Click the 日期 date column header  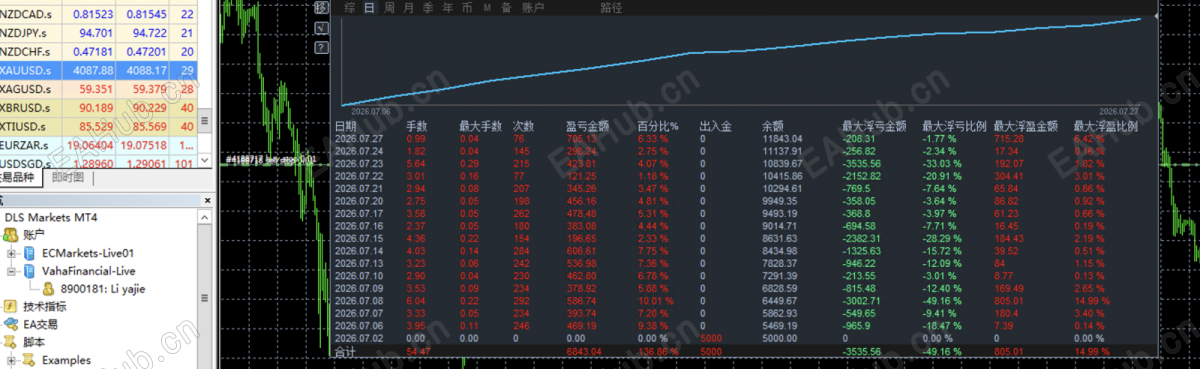[345, 127]
